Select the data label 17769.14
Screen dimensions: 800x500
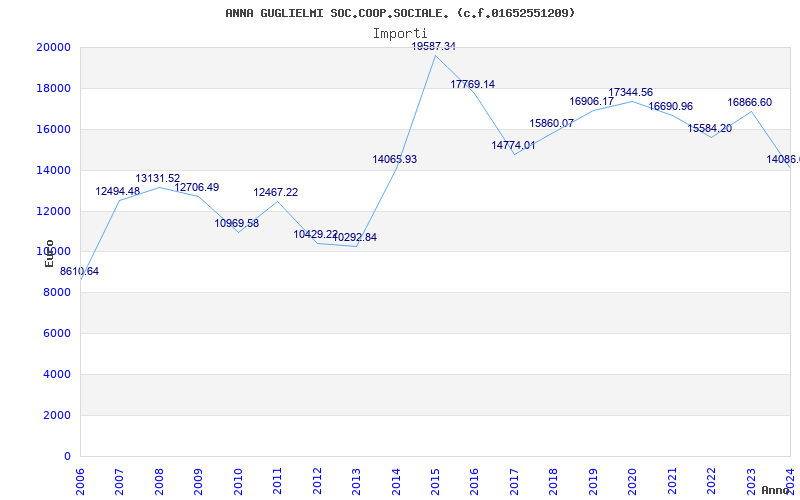coord(472,84)
